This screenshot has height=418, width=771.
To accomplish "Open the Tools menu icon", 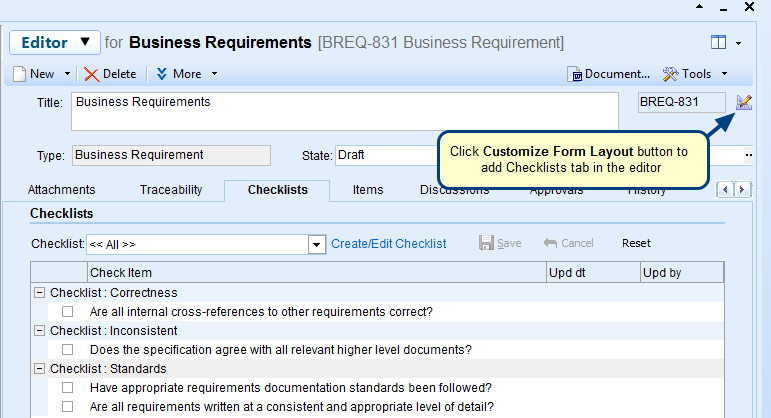I will [x=671, y=74].
